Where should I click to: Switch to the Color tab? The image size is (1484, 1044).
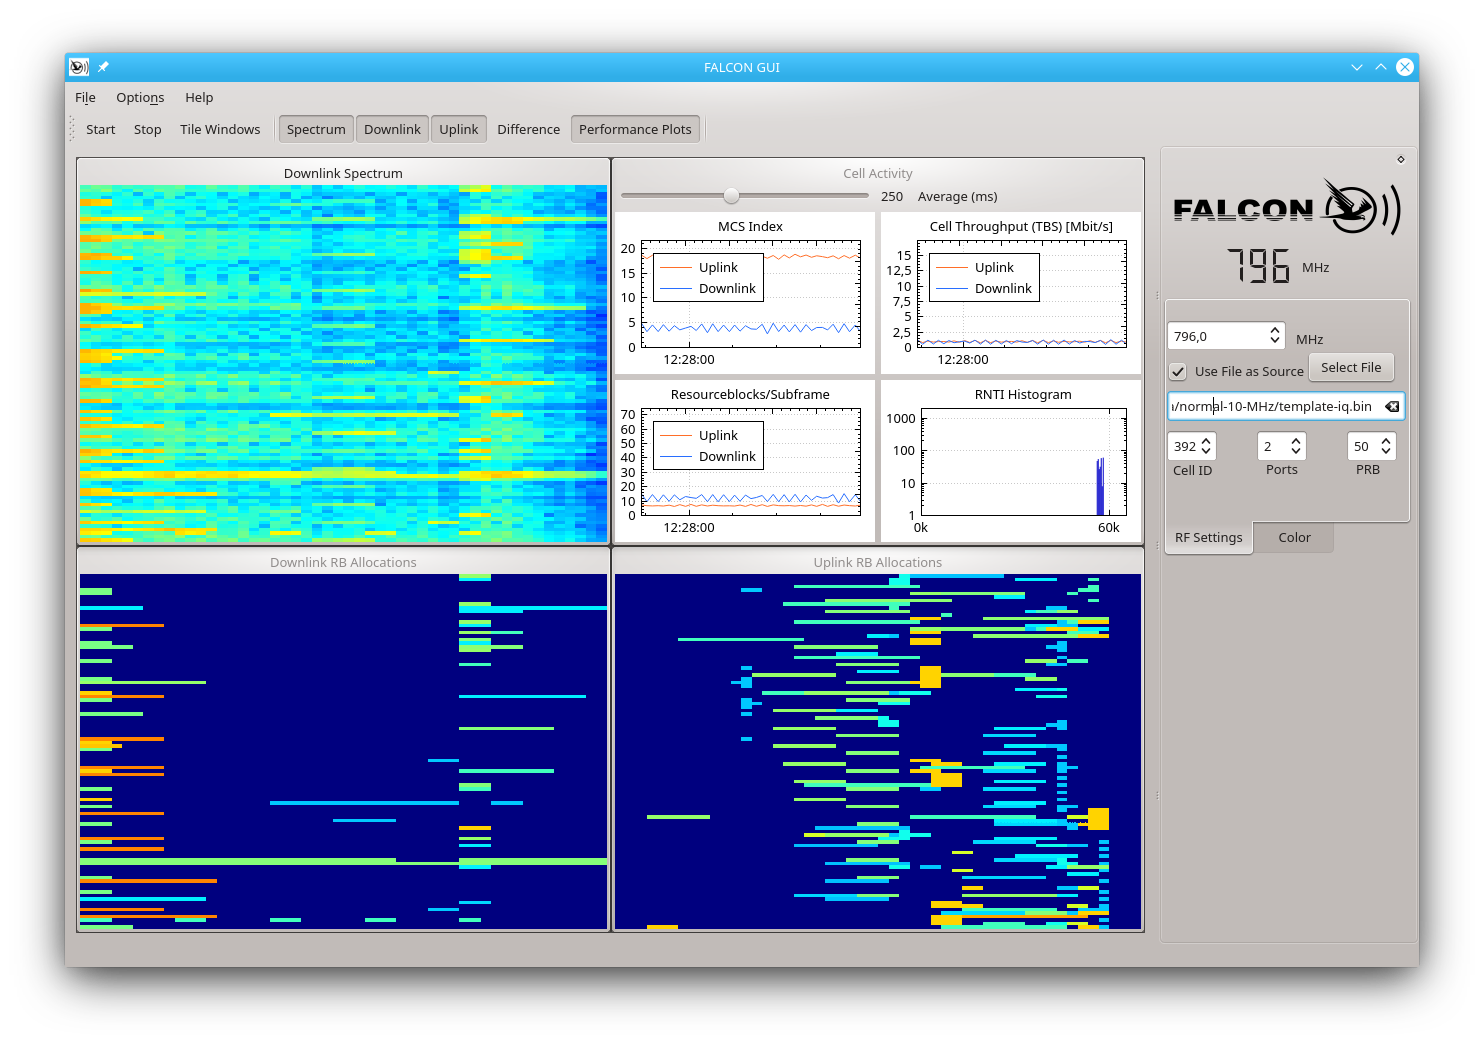coord(1294,537)
